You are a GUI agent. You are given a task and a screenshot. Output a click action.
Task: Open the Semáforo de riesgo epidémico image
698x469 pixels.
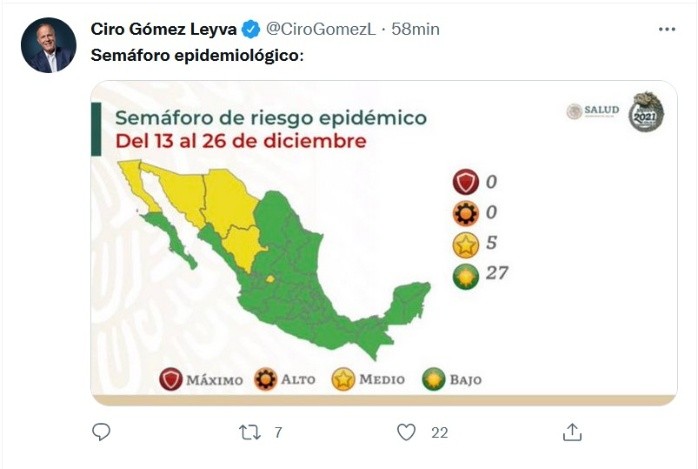click(x=384, y=243)
